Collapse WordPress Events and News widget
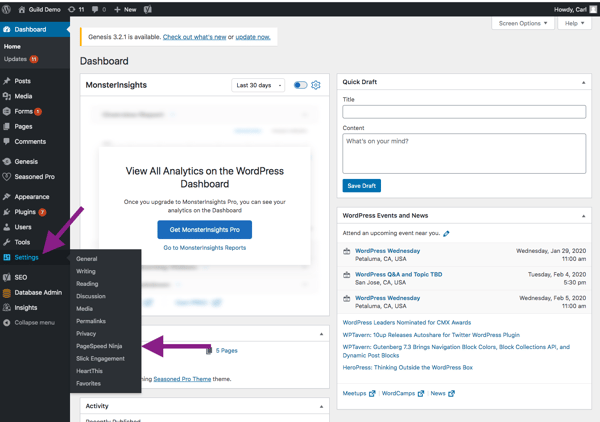Screen dimensions: 600x422 (584, 216)
